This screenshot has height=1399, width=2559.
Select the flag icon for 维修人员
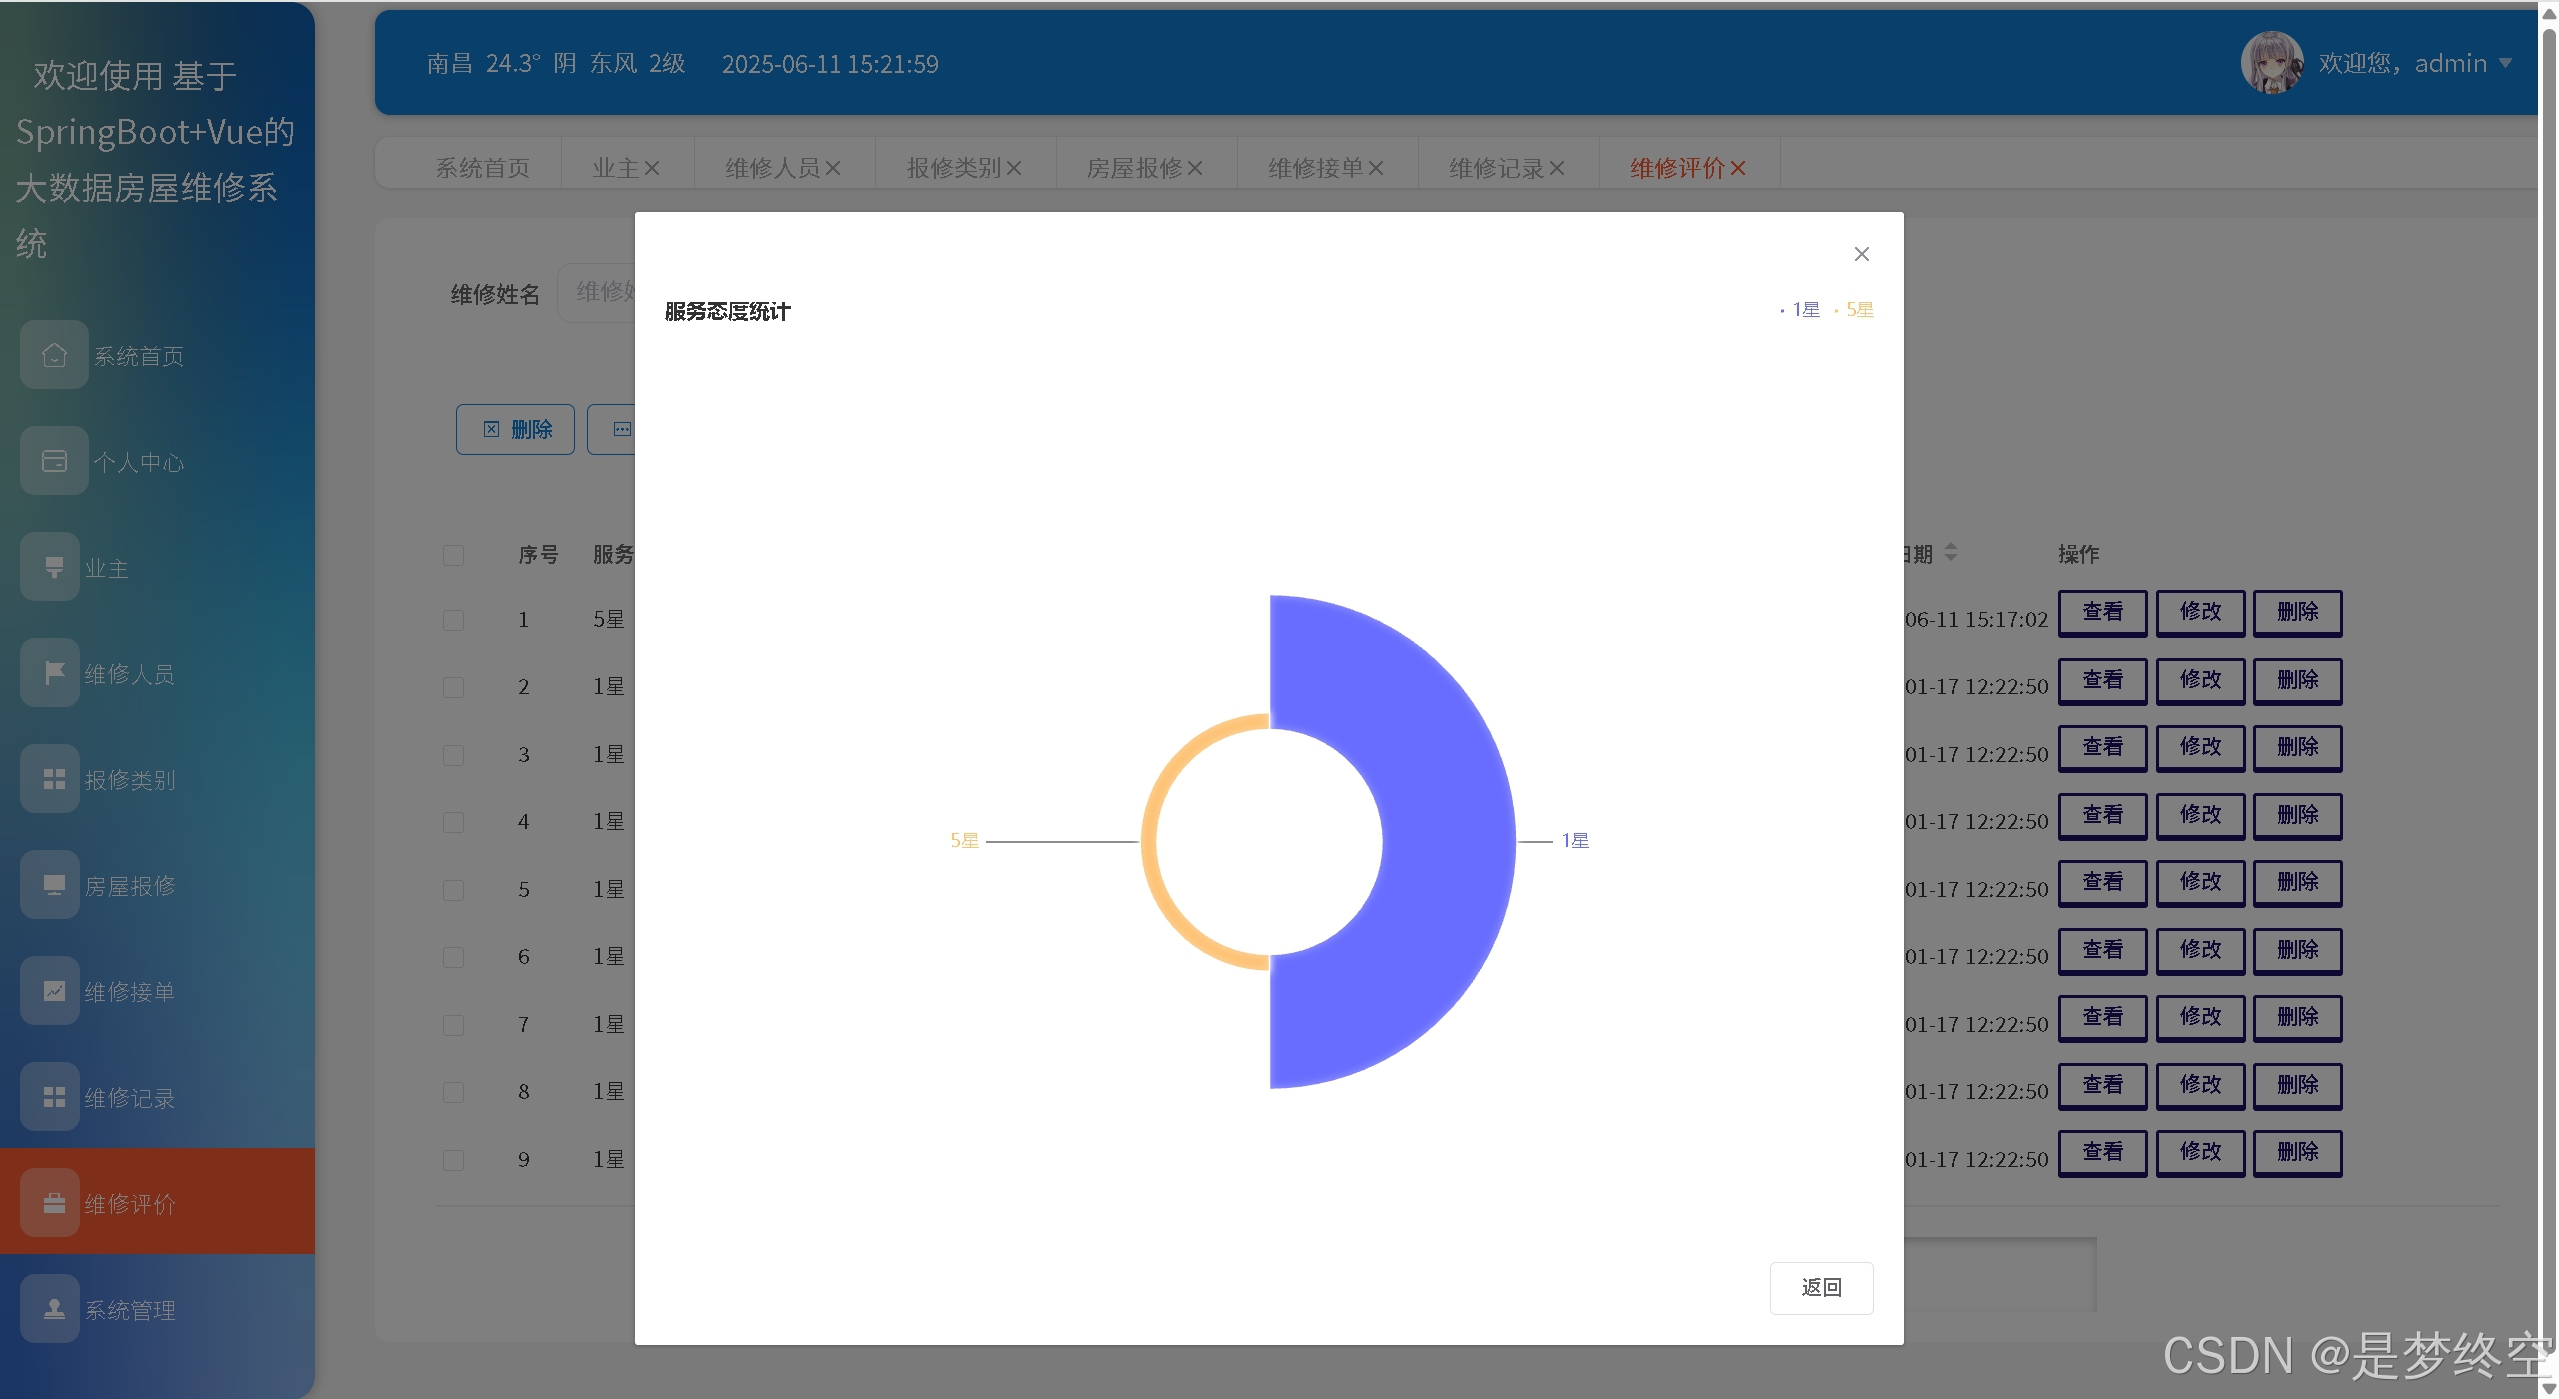[54, 673]
